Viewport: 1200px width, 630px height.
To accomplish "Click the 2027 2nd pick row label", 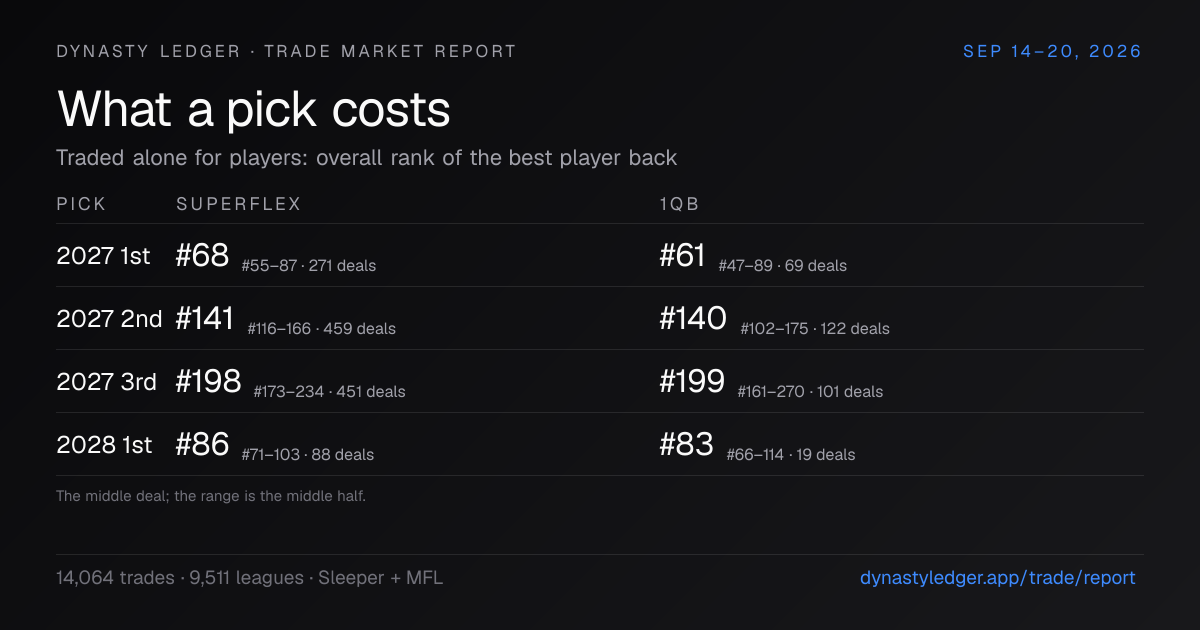I will point(109,319).
